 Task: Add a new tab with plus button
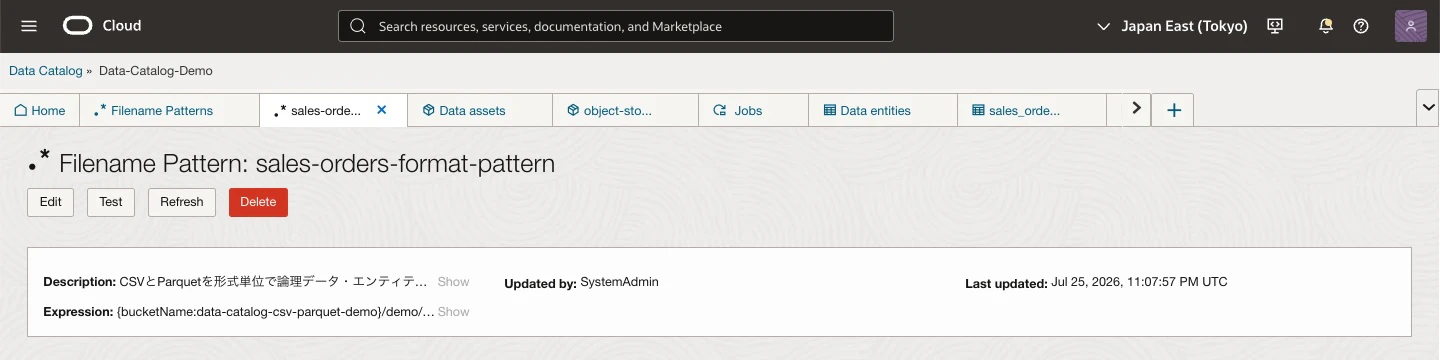click(1173, 110)
